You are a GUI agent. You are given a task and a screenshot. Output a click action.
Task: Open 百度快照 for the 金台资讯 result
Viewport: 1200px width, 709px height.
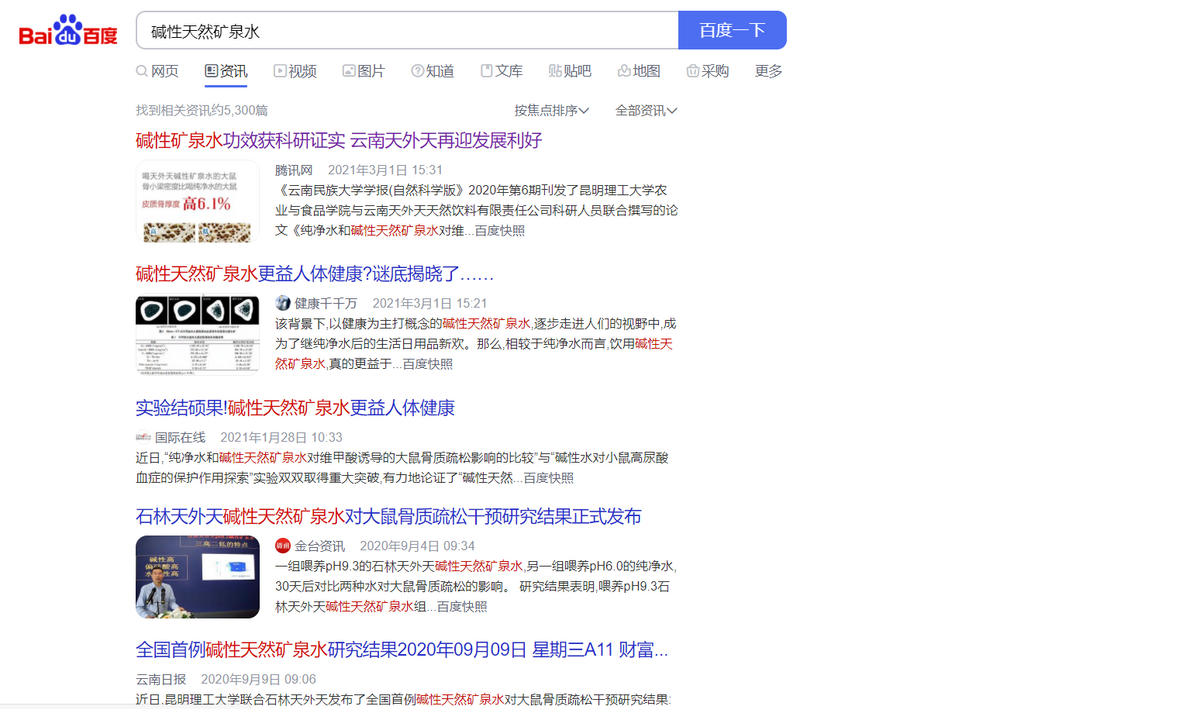click(462, 606)
